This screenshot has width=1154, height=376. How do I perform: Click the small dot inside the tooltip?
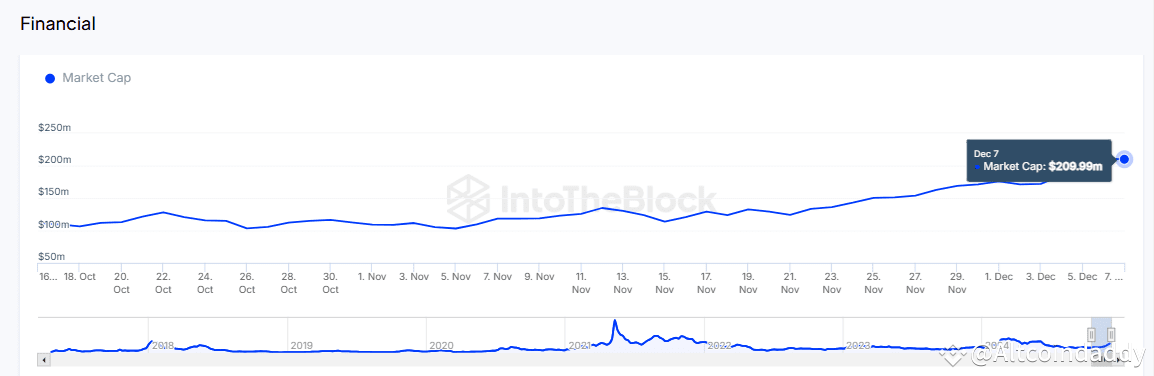[x=977, y=167]
